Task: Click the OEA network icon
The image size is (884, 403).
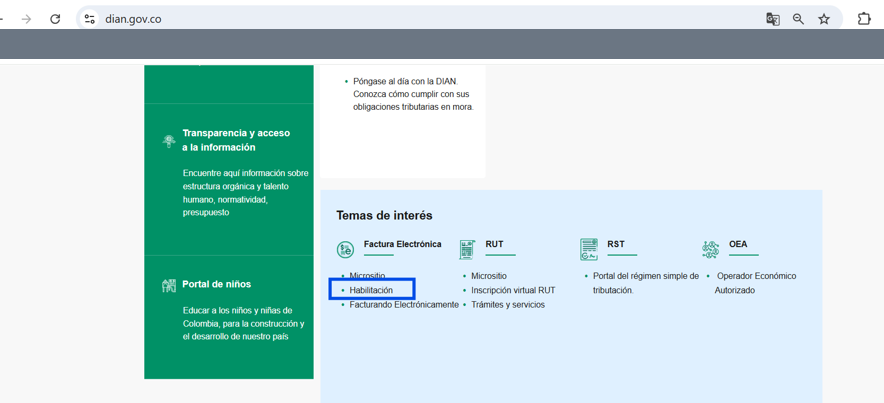Action: pyautogui.click(x=710, y=249)
